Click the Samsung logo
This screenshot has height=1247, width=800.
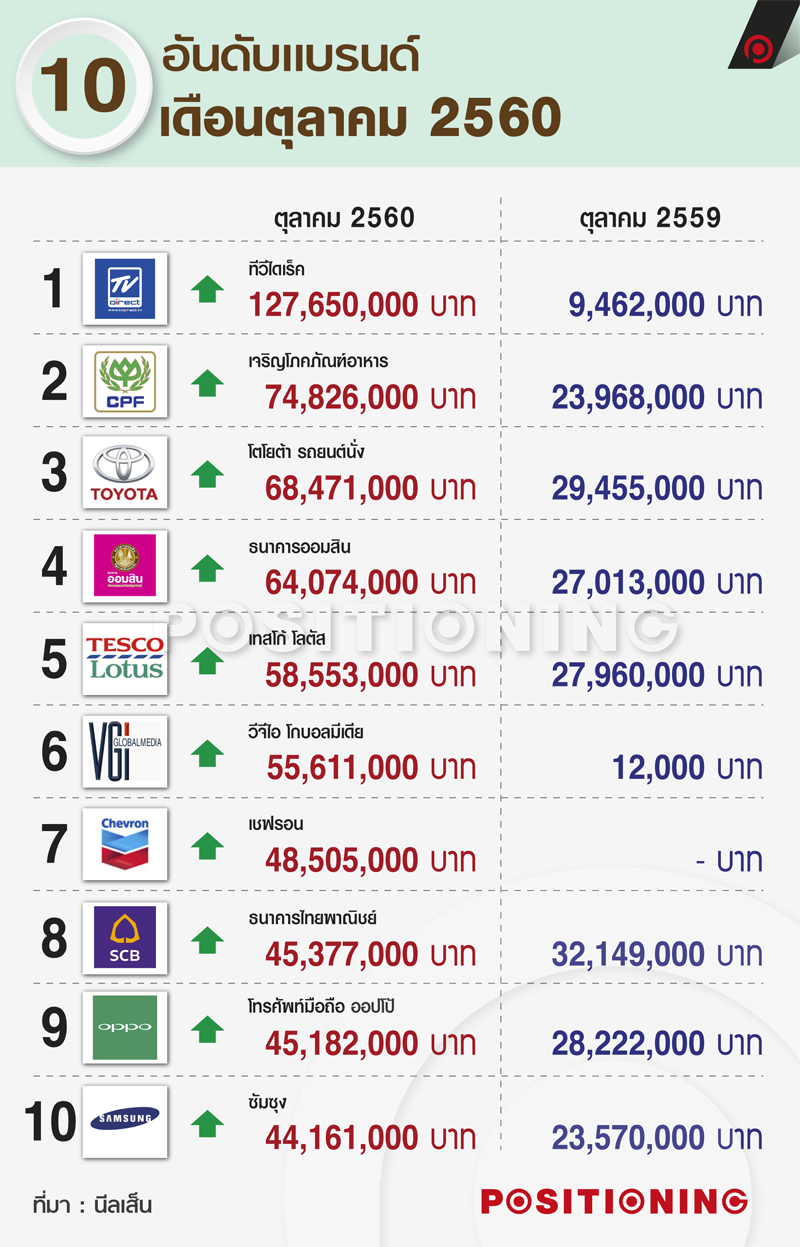pyautogui.click(x=125, y=1121)
